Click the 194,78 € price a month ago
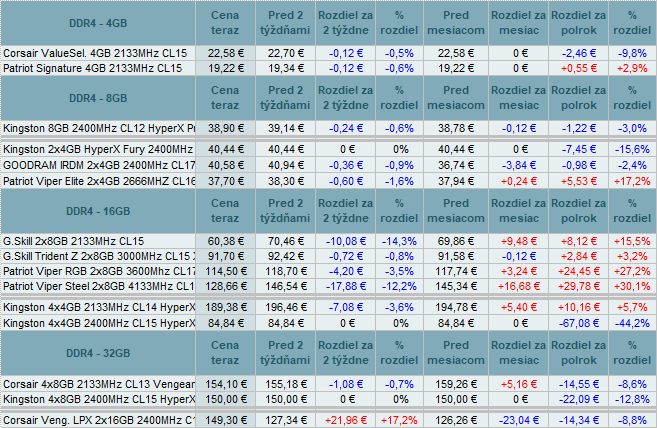This screenshot has height=428, width=657. (x=456, y=308)
